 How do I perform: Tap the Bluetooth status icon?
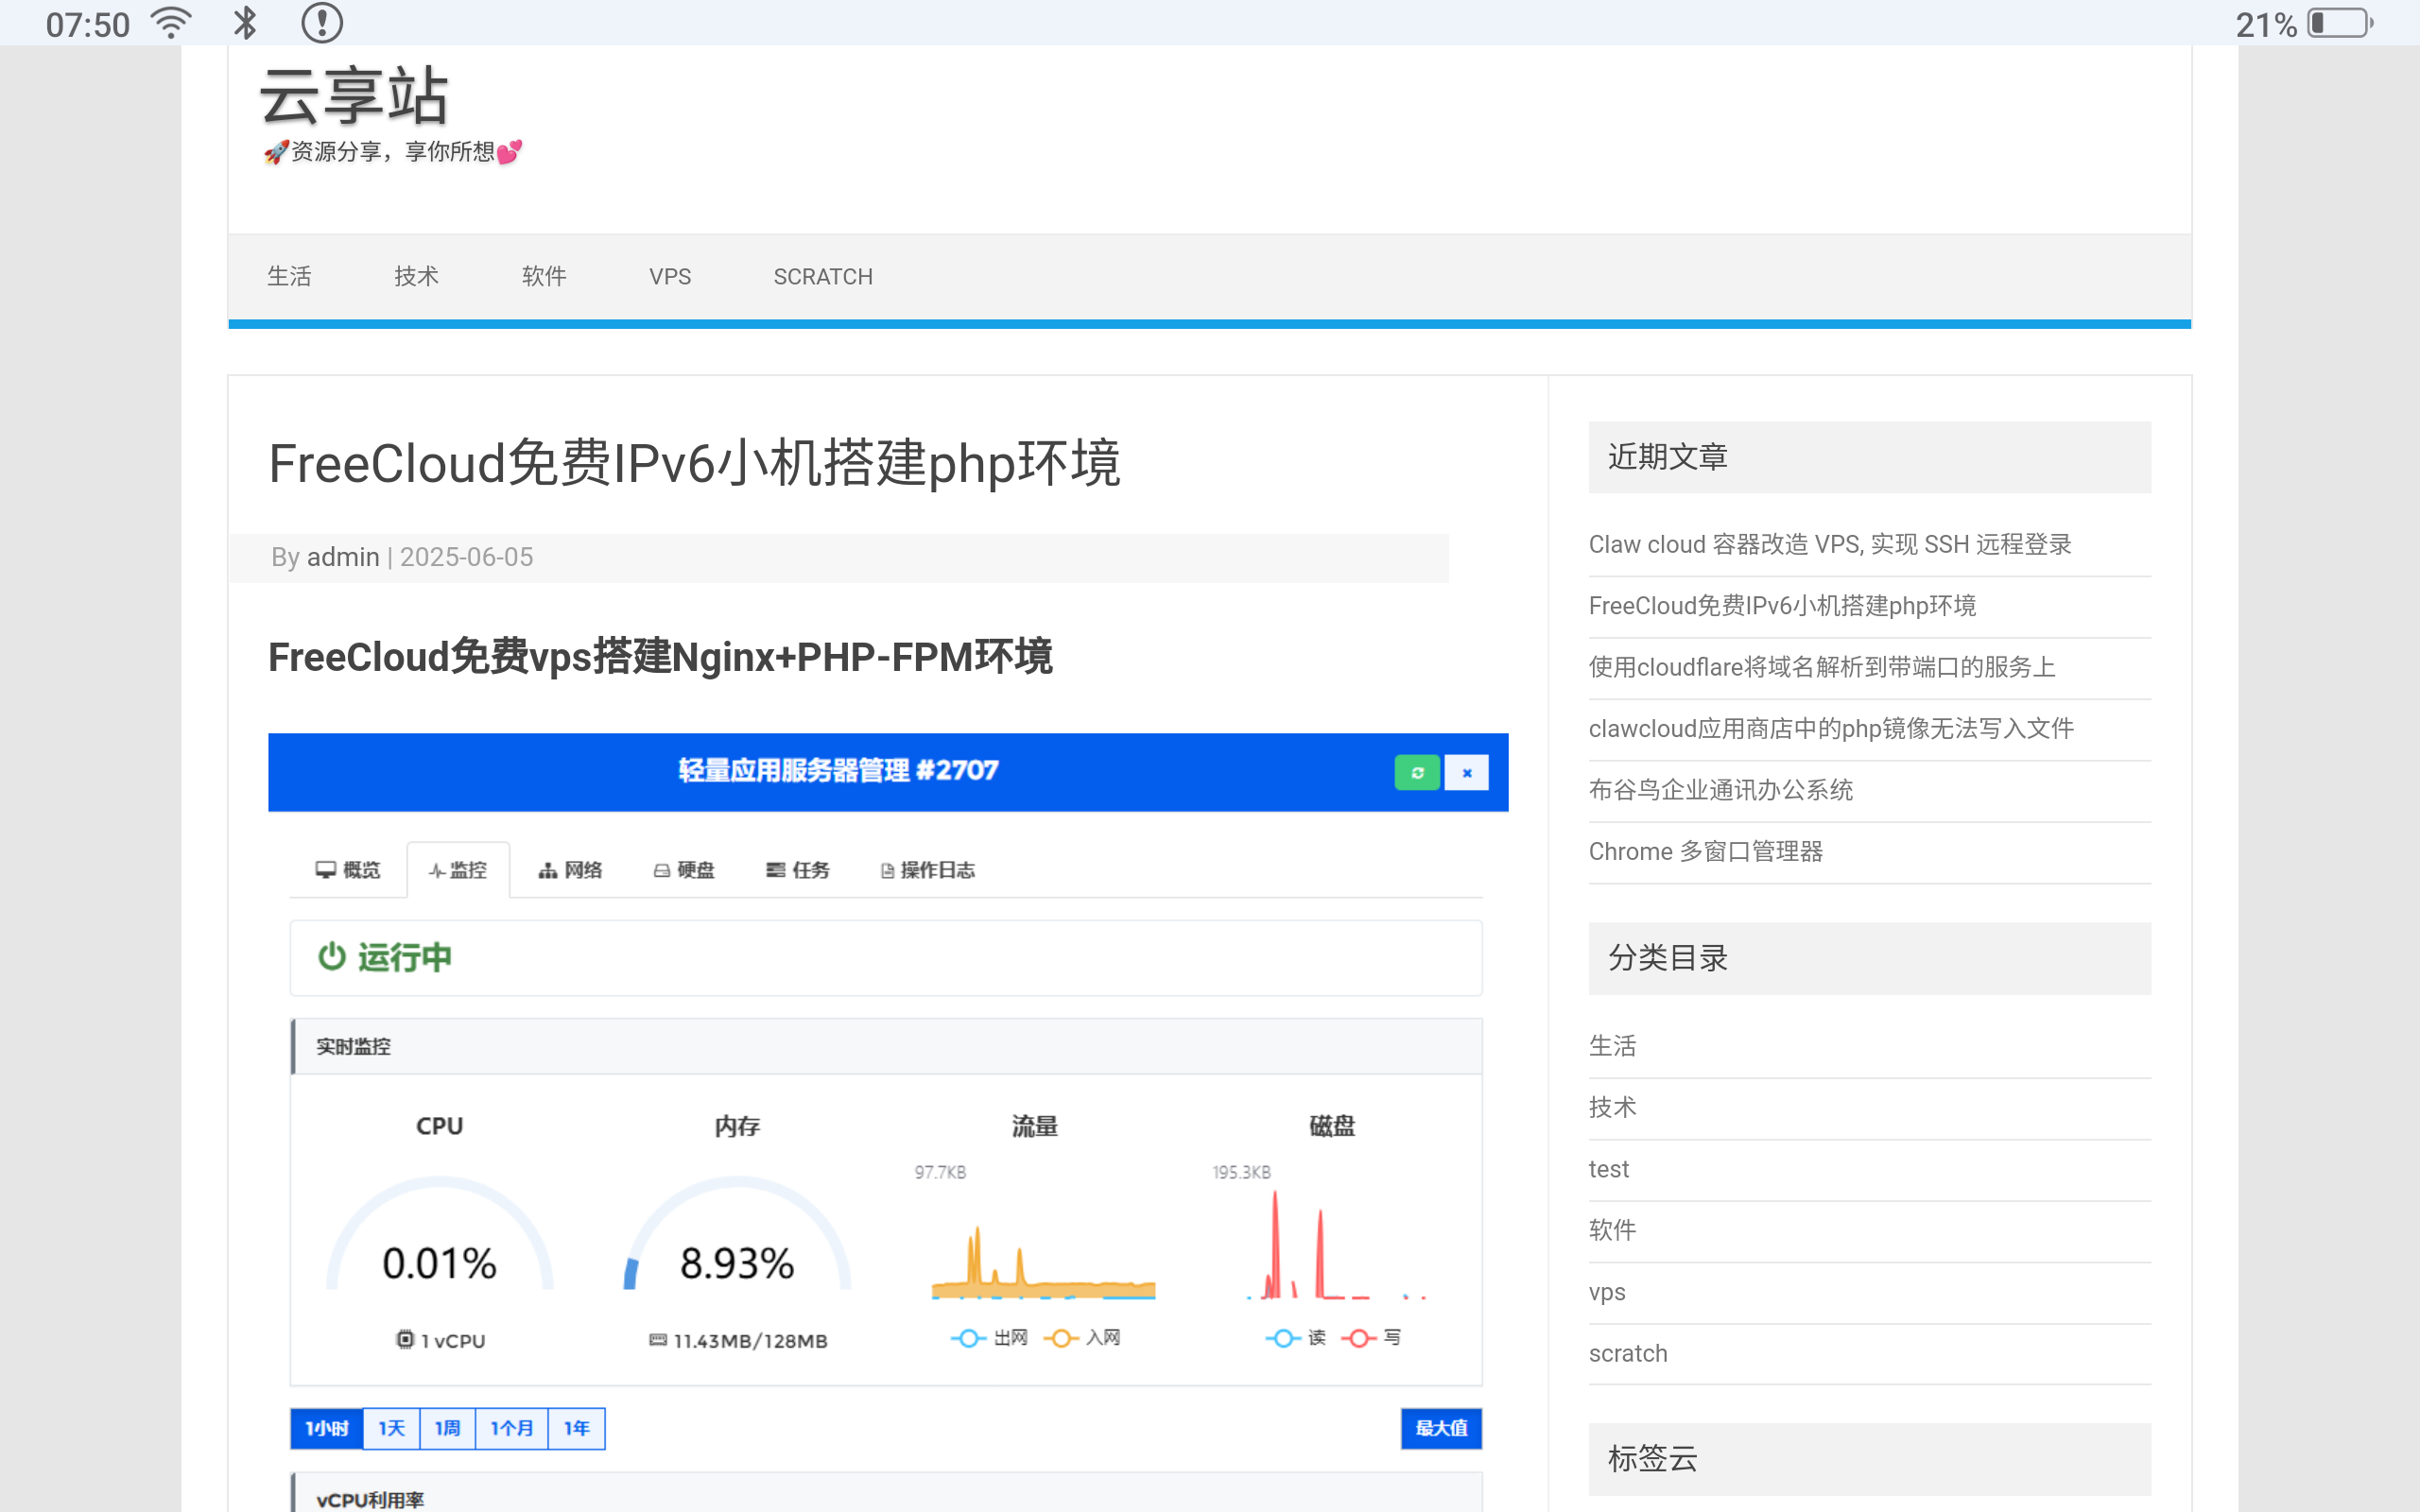(245, 23)
